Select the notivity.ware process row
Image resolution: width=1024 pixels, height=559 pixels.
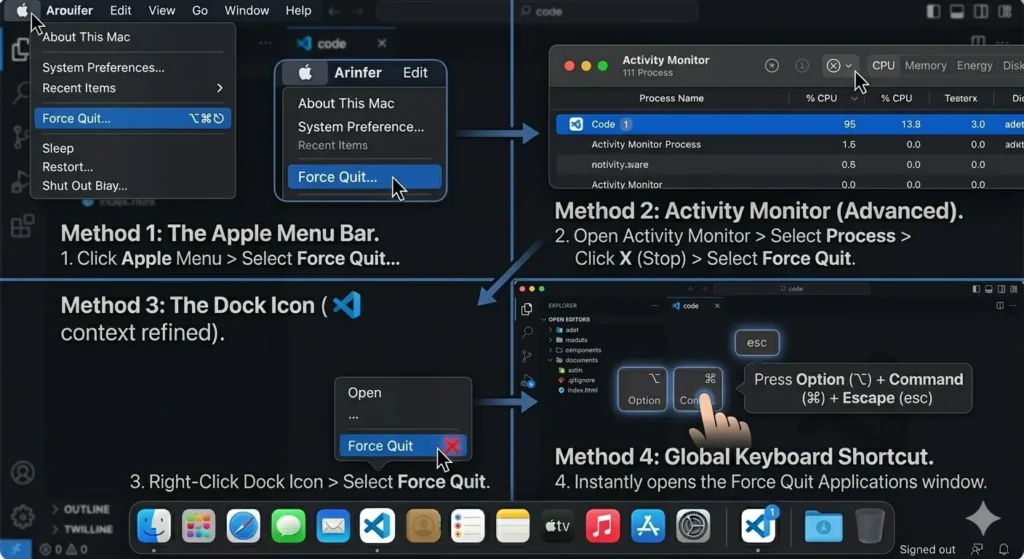click(789, 165)
